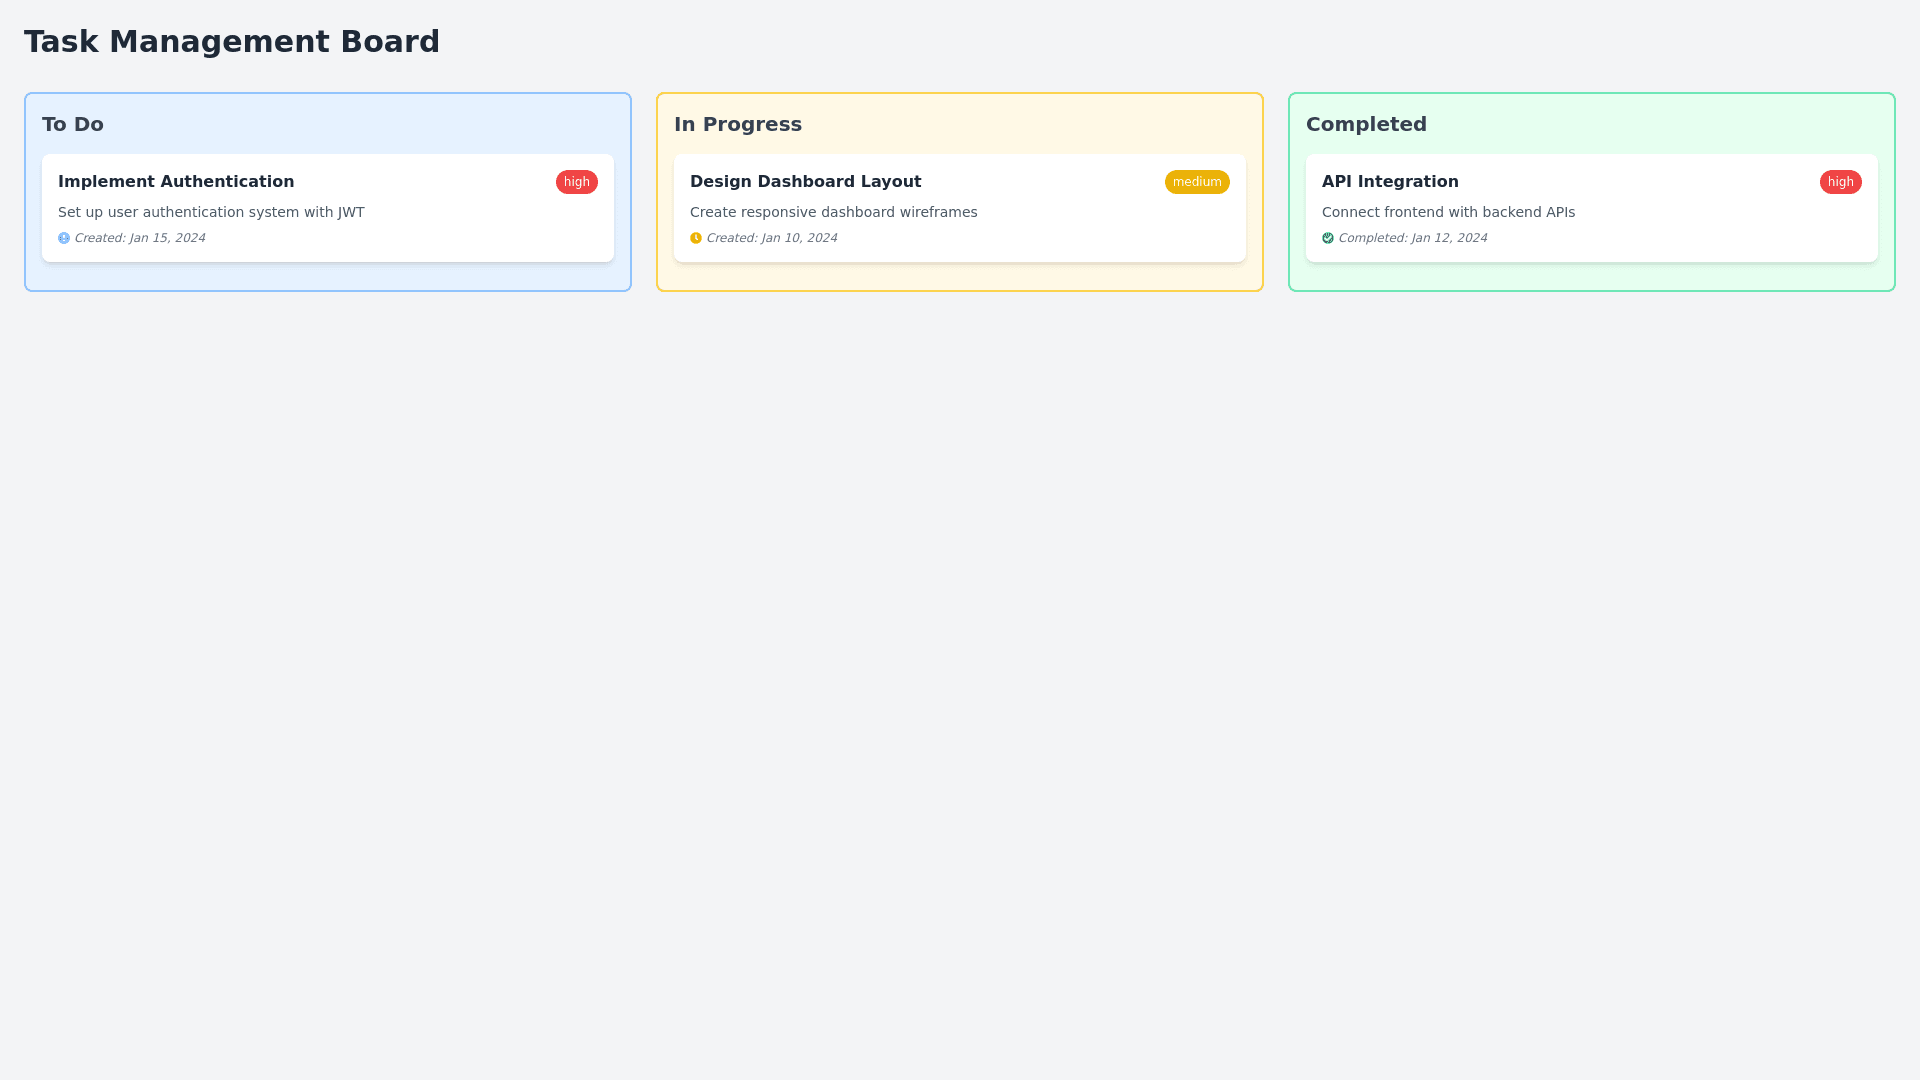1920x1080 pixels.
Task: Click the Created Jan 10, 2024 date
Action: click(x=772, y=238)
